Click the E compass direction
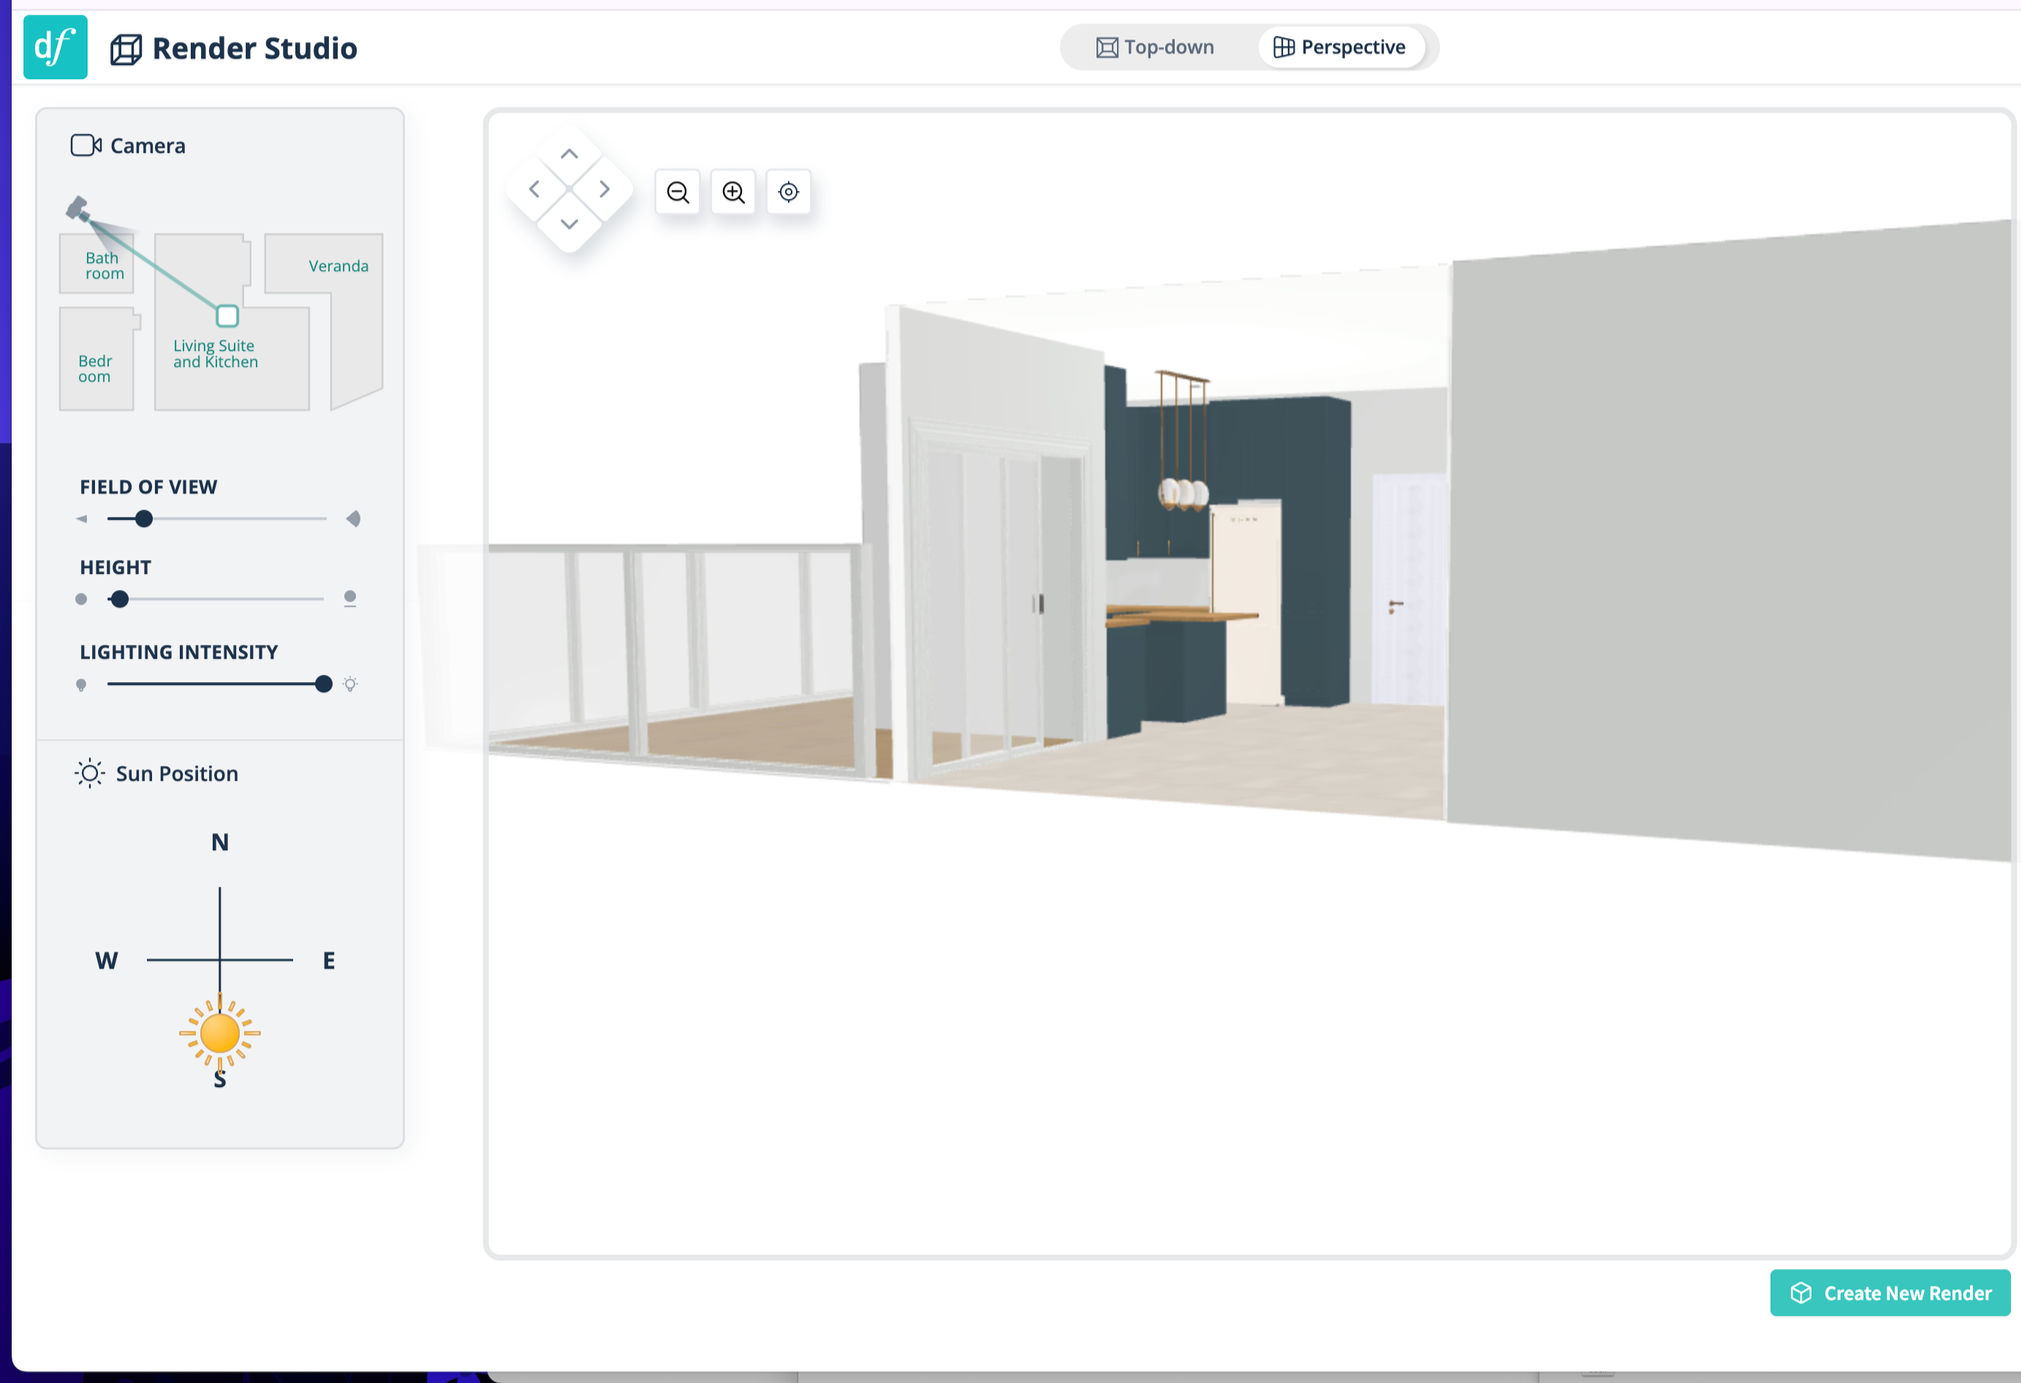This screenshot has height=1383, width=2021. (x=329, y=961)
